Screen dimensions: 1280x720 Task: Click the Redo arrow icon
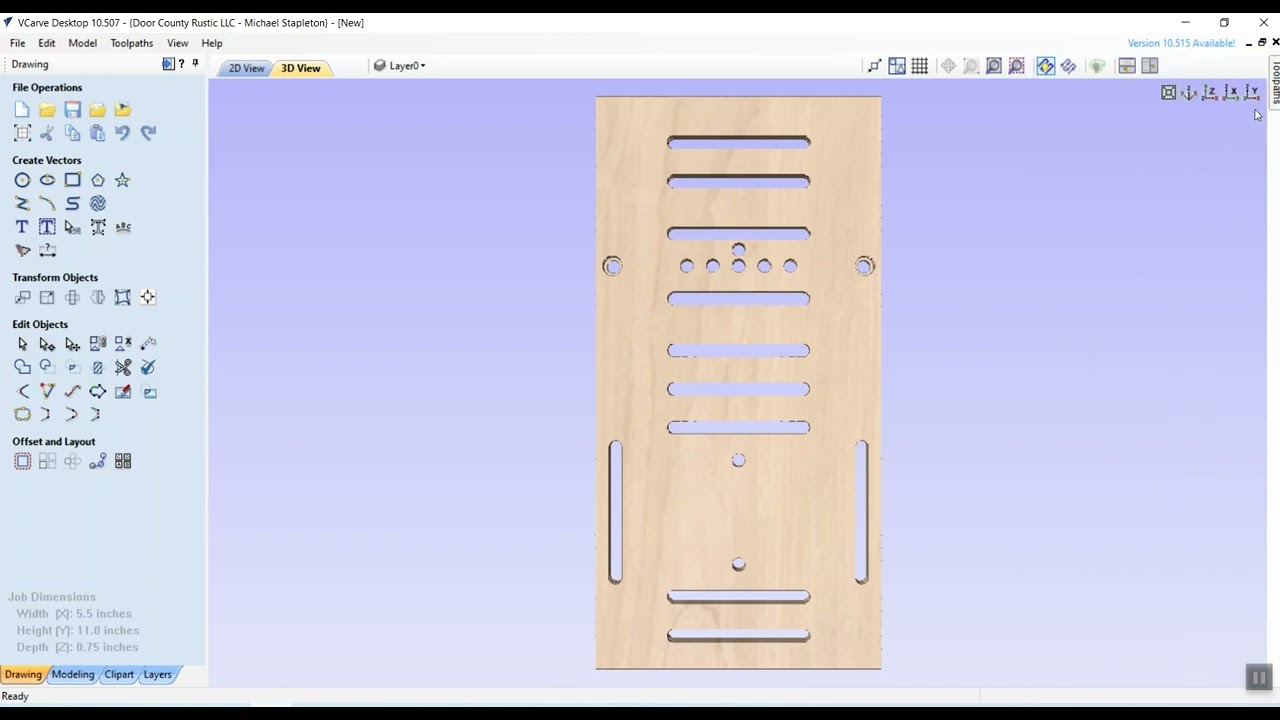(148, 132)
